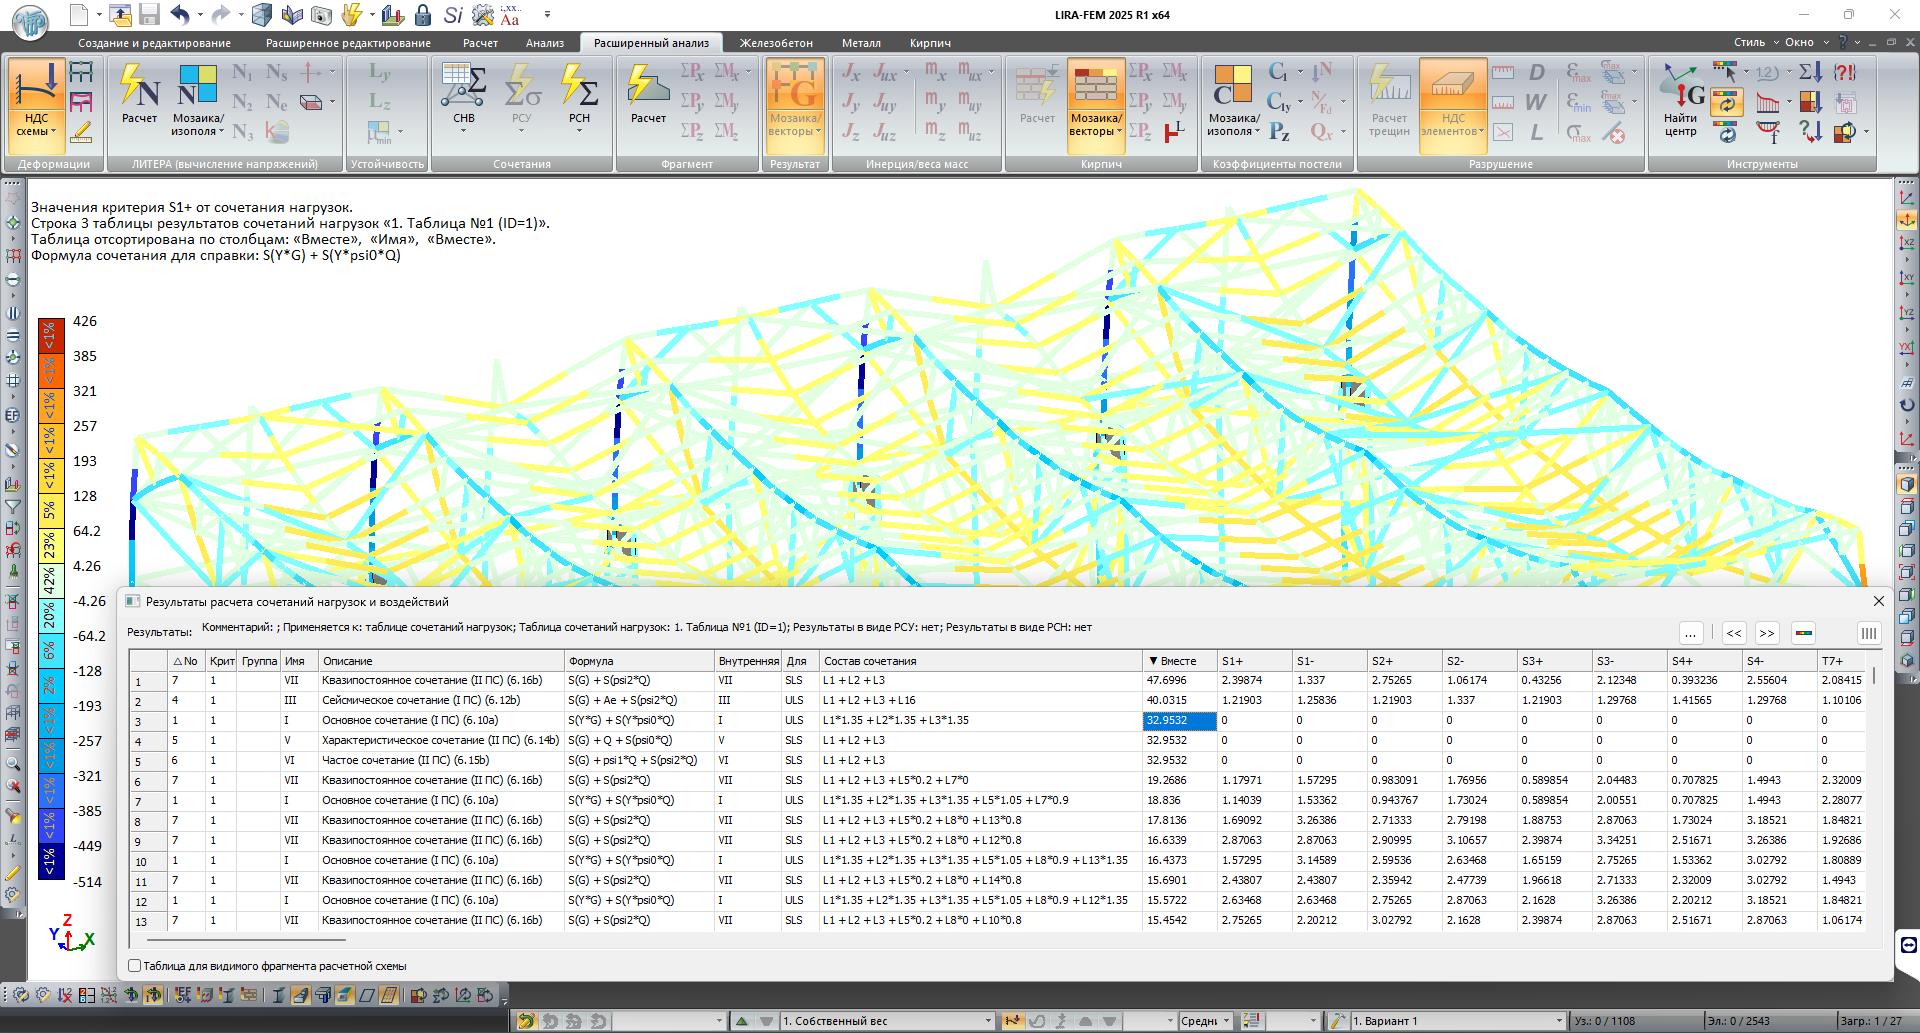The height and width of the screenshot is (1033, 1920).
Task: Click the Фрагмент Расчет icon
Action: tap(648, 93)
